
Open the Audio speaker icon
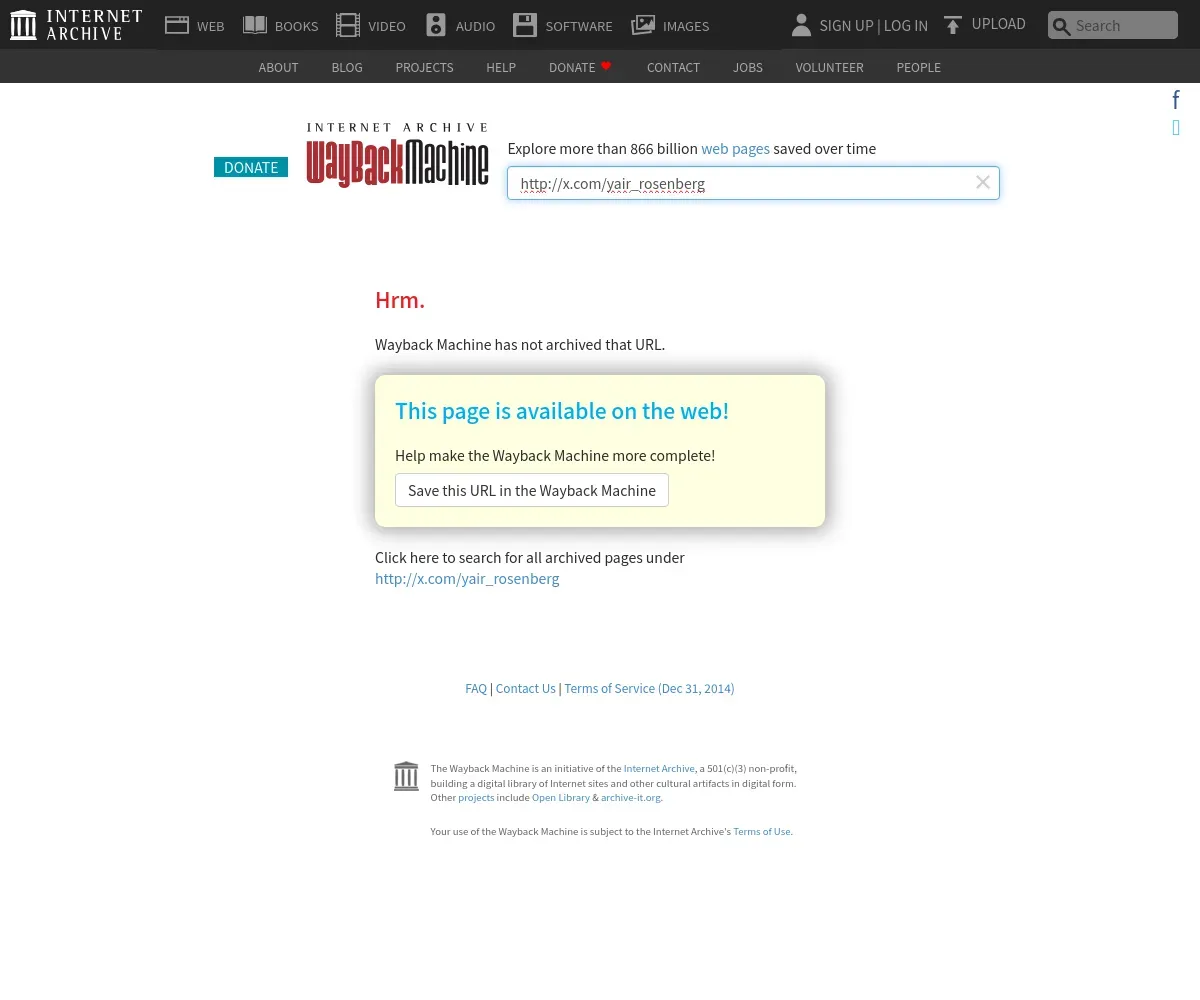436,25
